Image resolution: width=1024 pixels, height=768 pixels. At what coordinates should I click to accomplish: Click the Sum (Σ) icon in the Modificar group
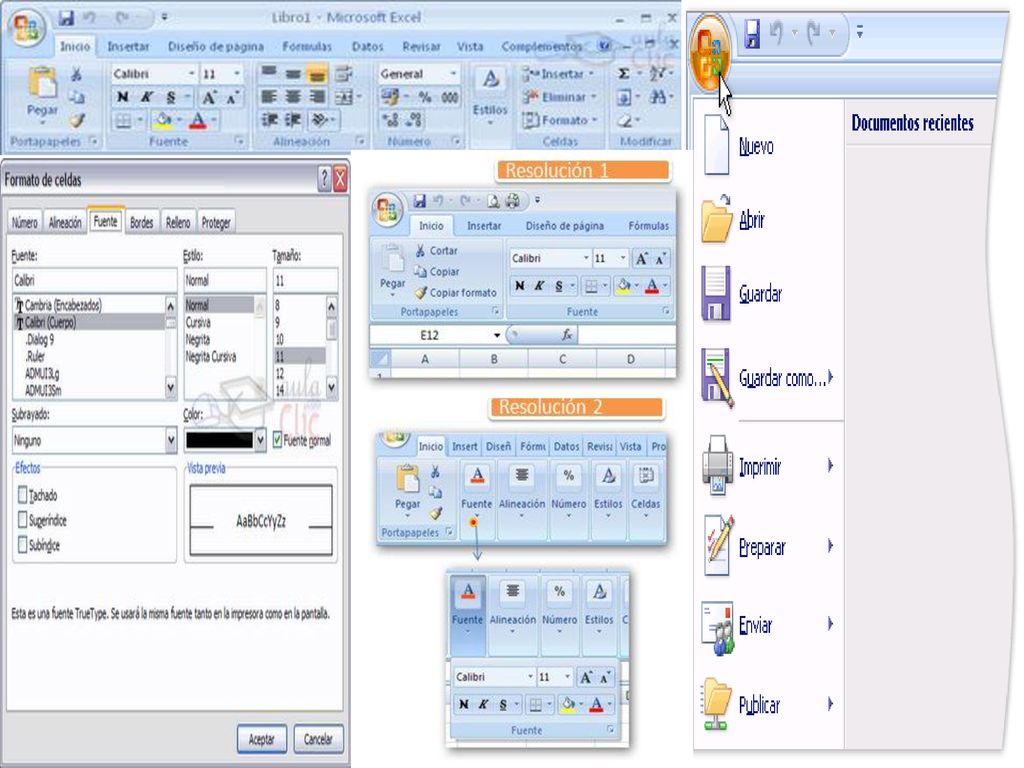[624, 74]
